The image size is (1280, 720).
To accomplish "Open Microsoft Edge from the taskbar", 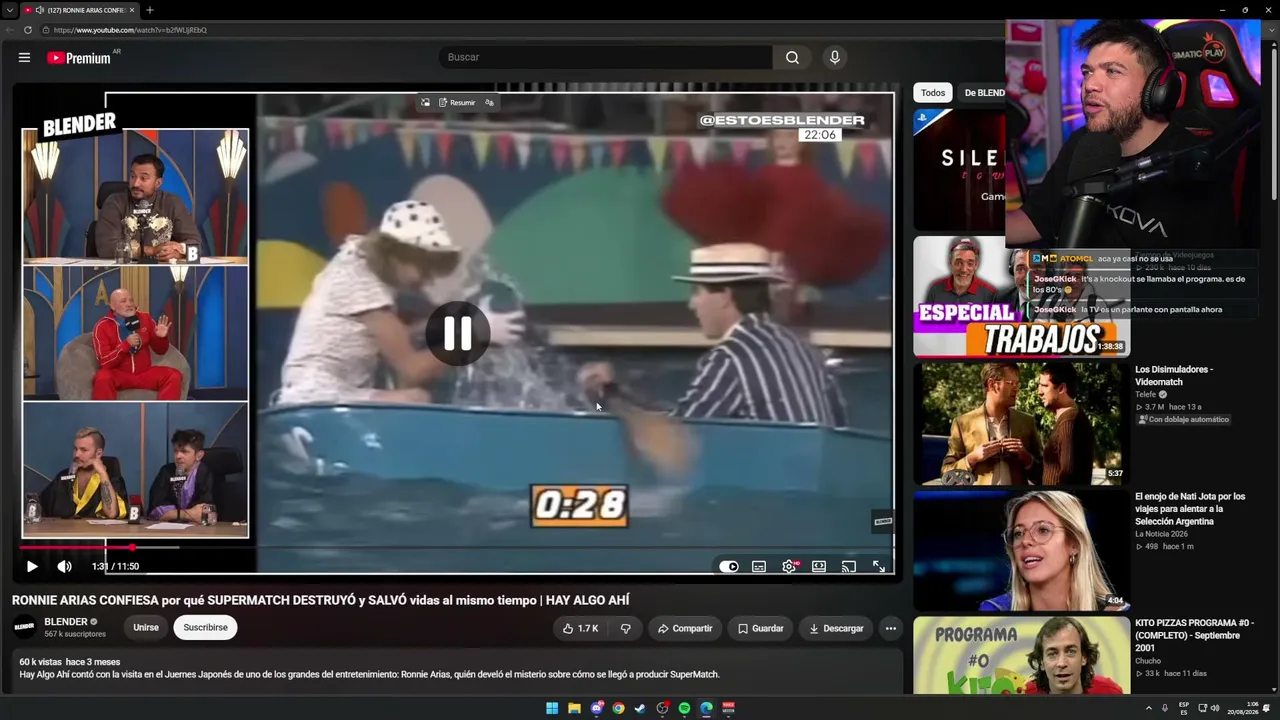I will (x=706, y=708).
